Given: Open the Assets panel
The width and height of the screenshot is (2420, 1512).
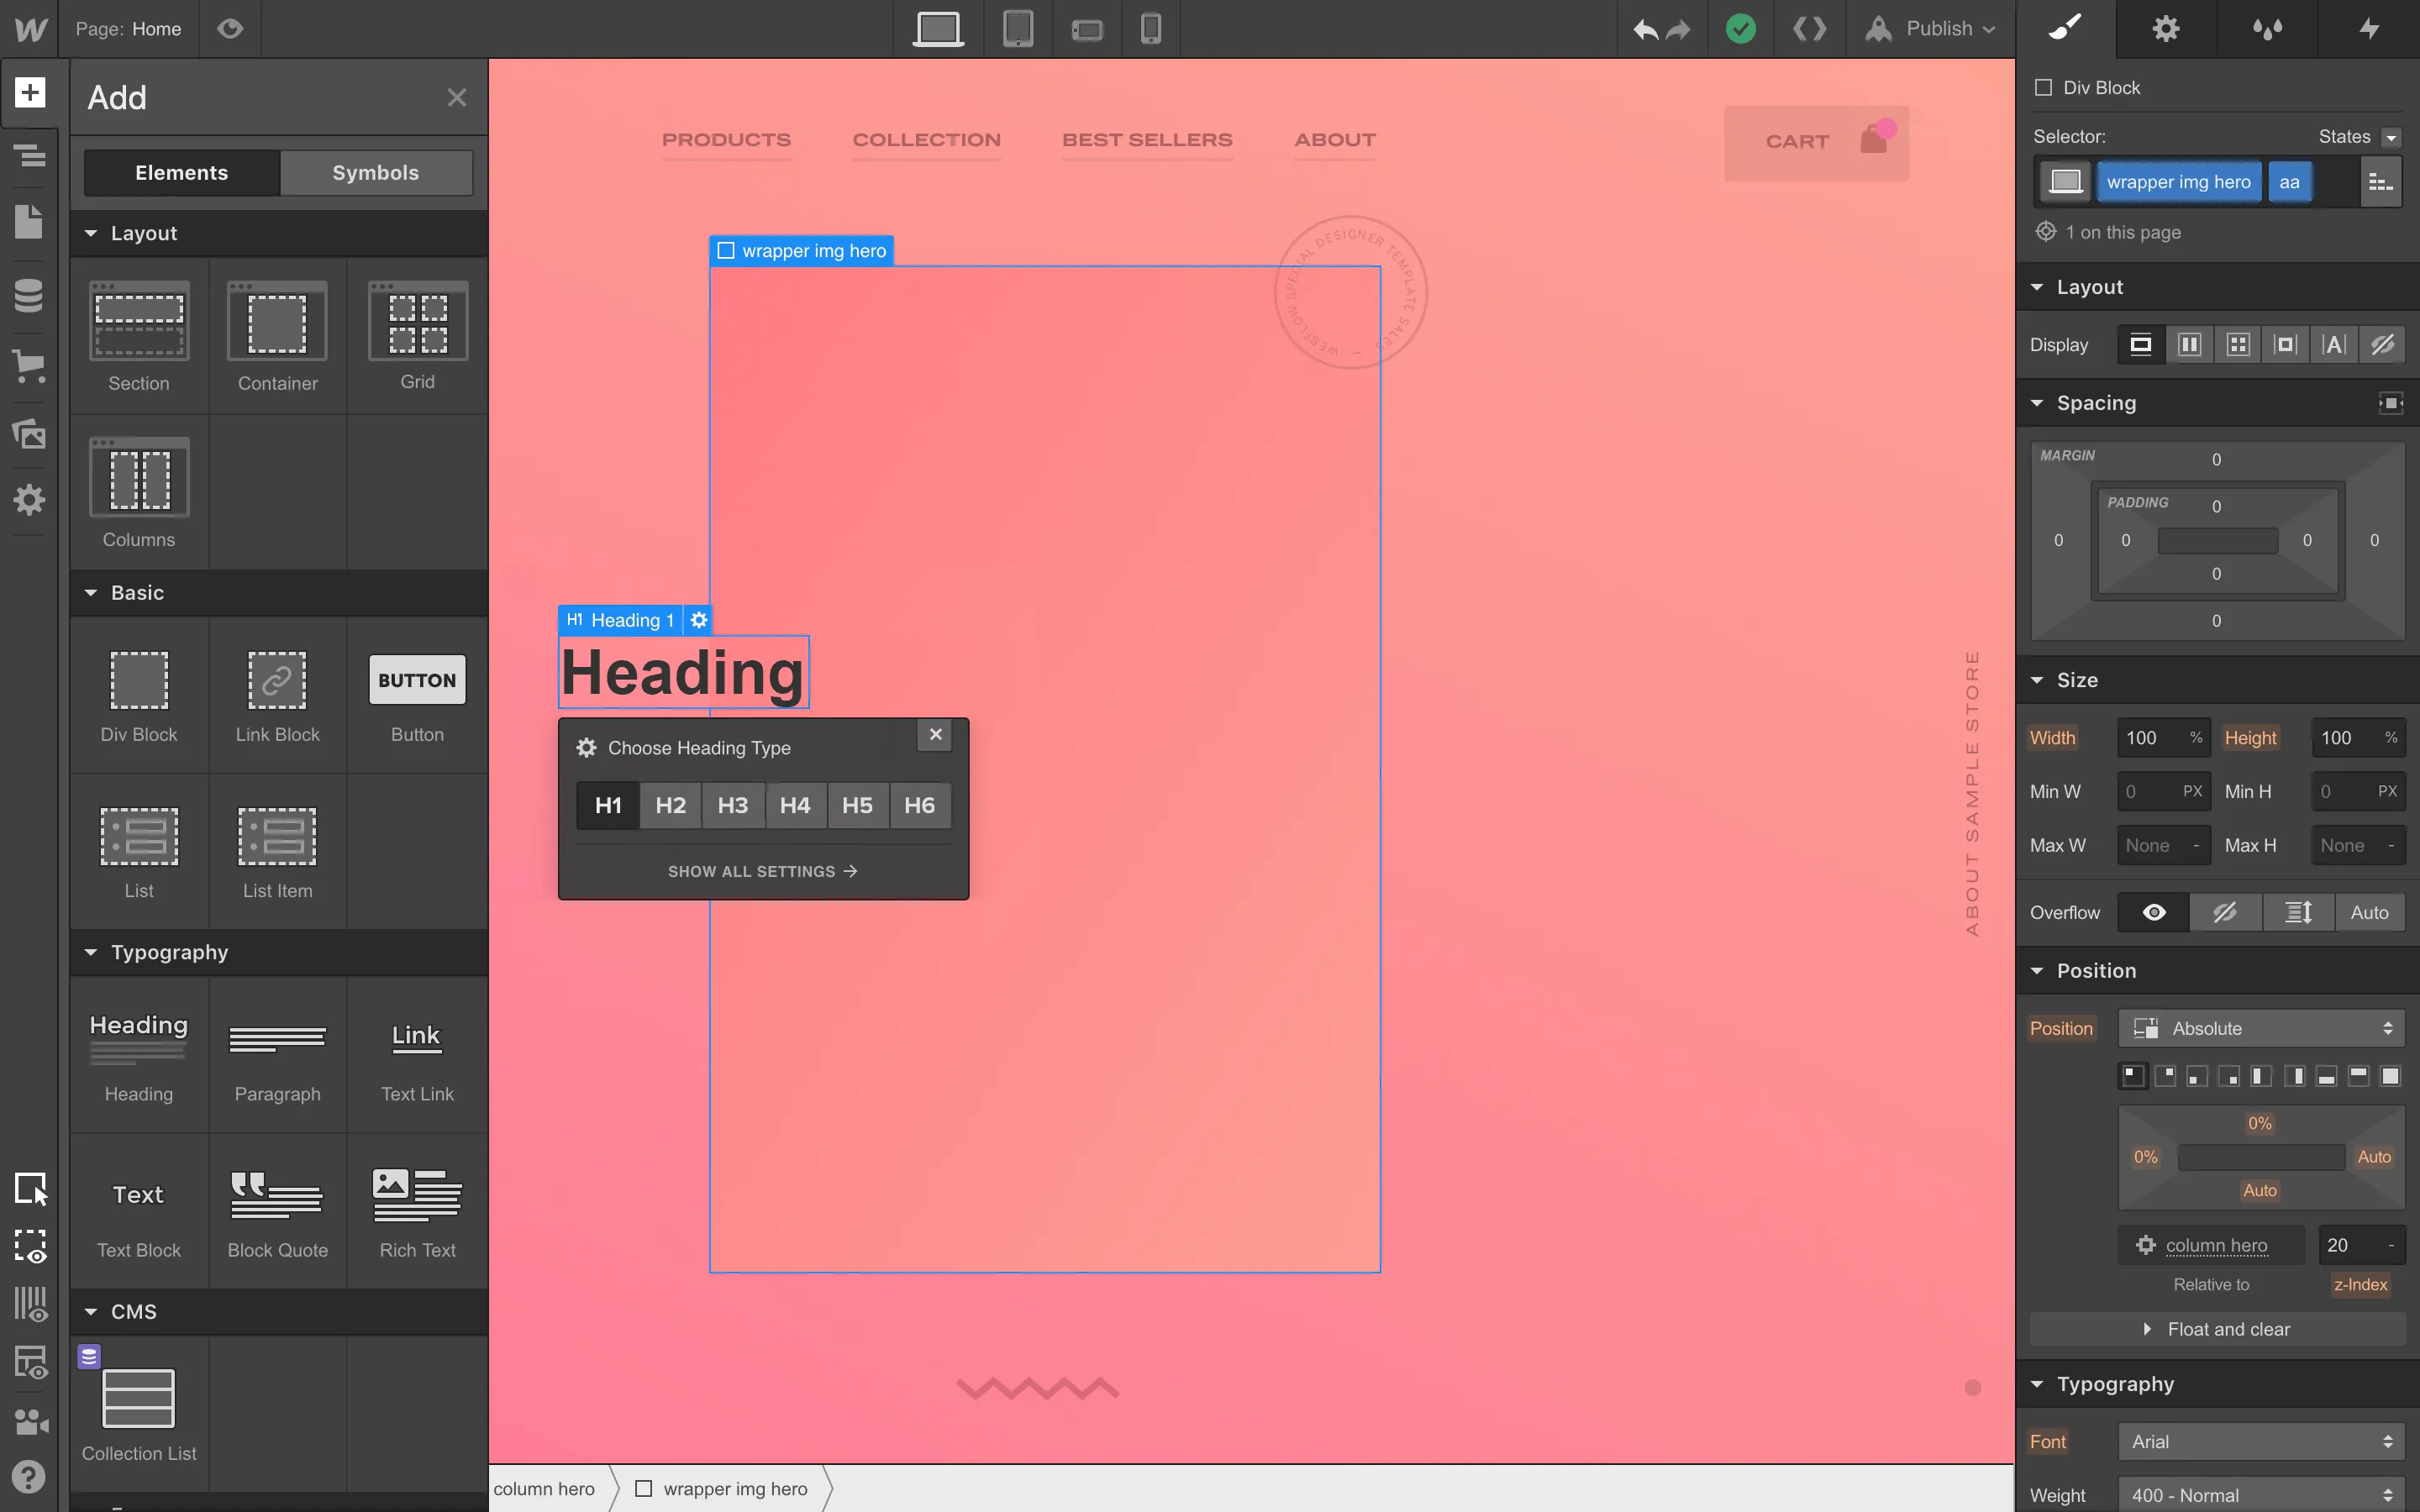Looking at the screenshot, I should [x=30, y=434].
